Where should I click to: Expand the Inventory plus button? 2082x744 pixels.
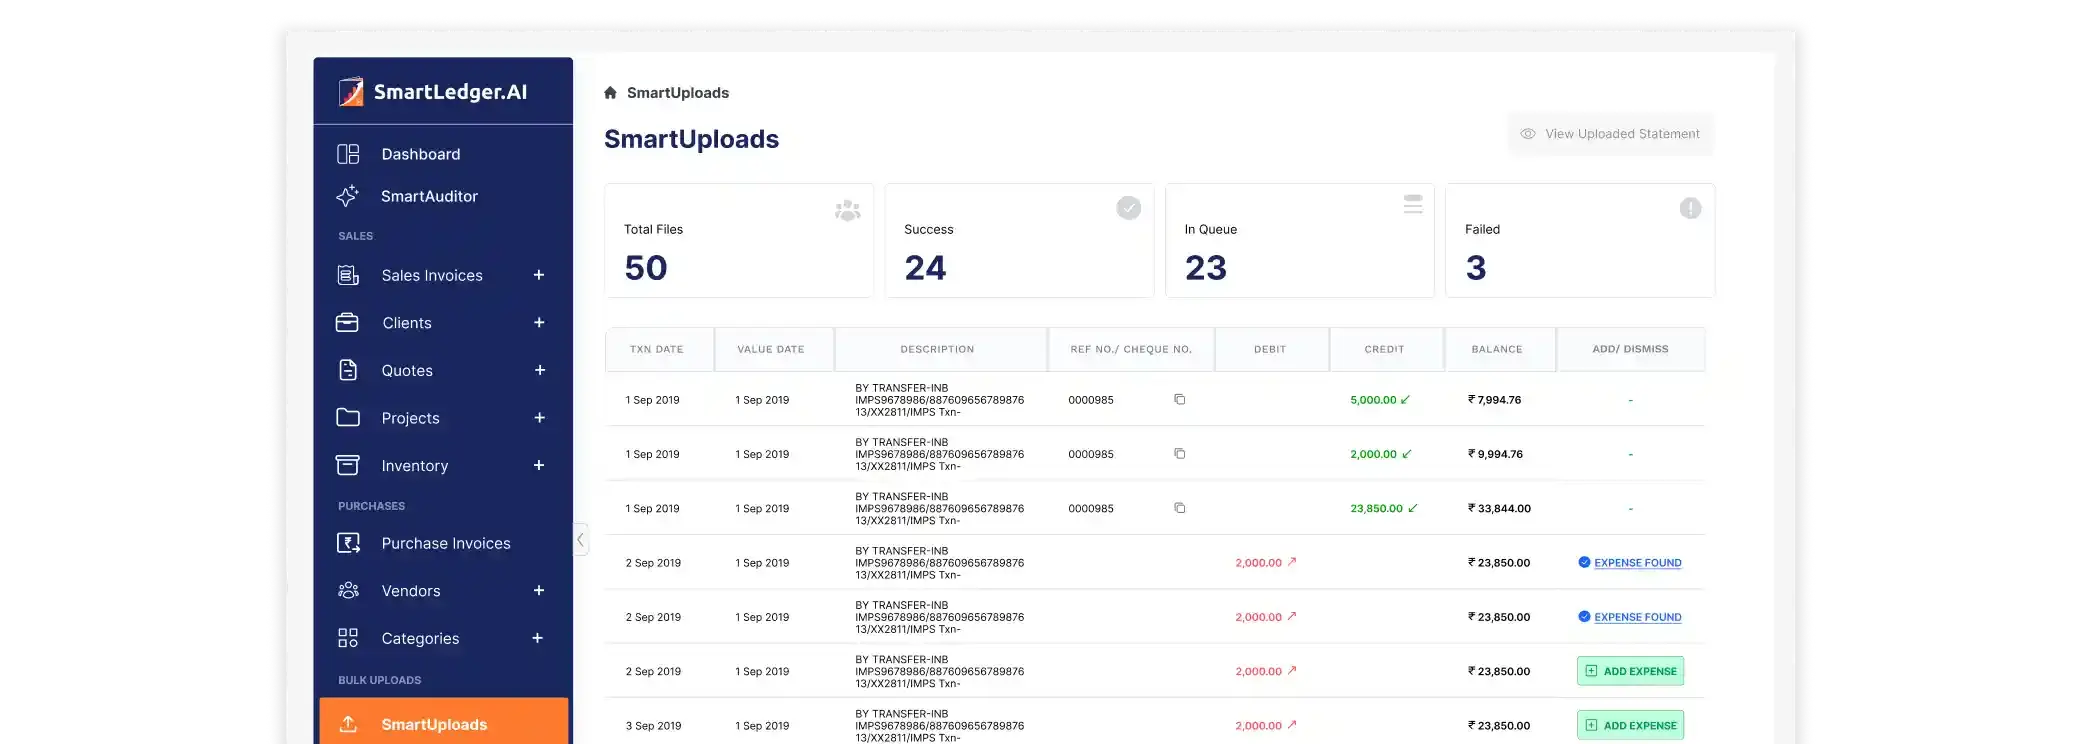point(539,465)
